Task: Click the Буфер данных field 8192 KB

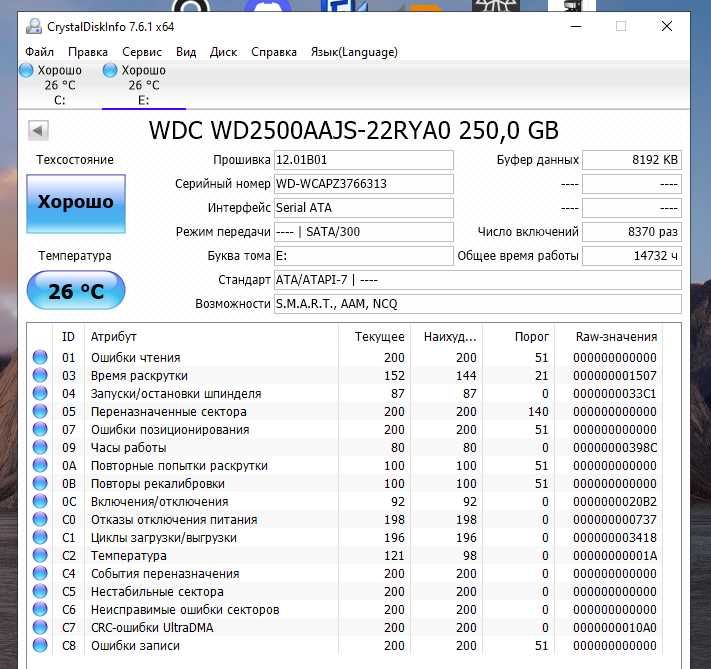Action: click(x=632, y=160)
